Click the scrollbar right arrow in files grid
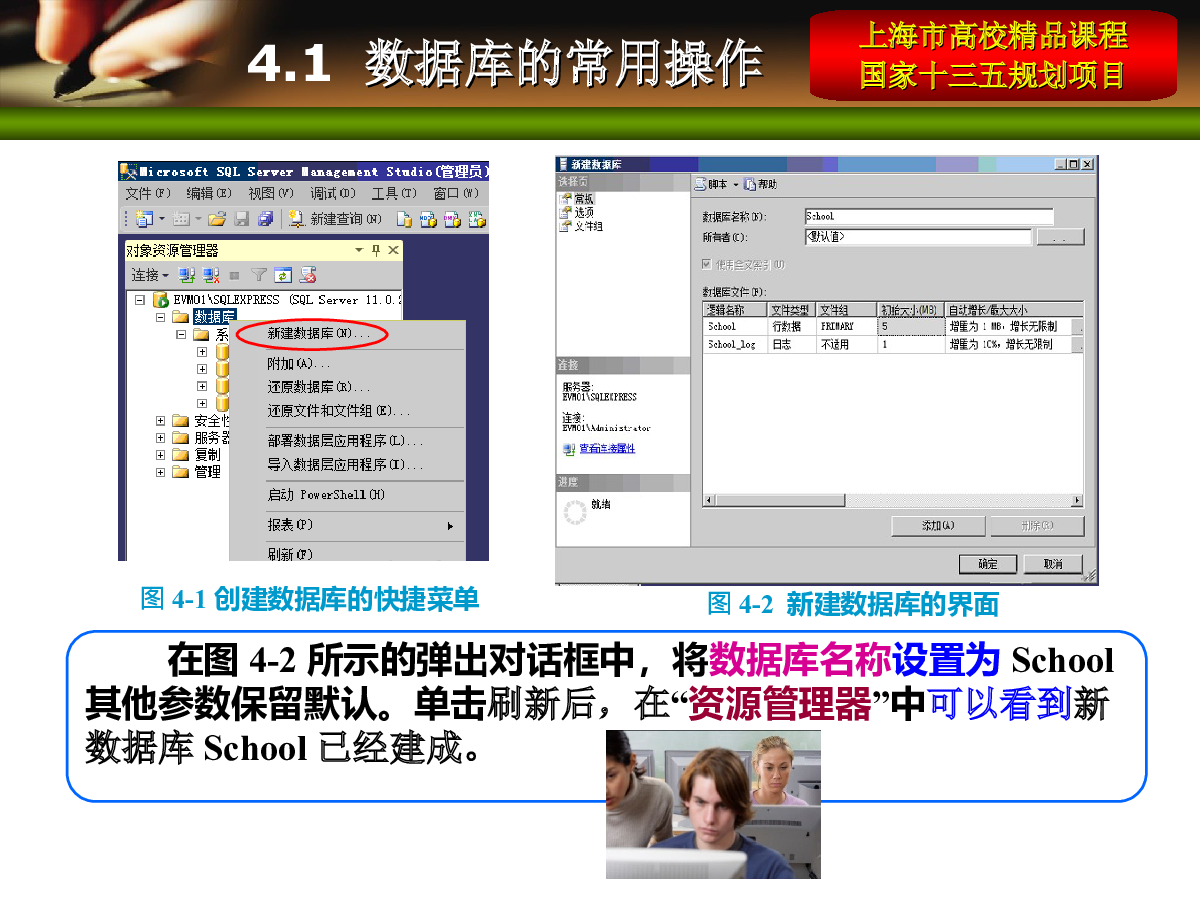1200x900 pixels. 1077,500
